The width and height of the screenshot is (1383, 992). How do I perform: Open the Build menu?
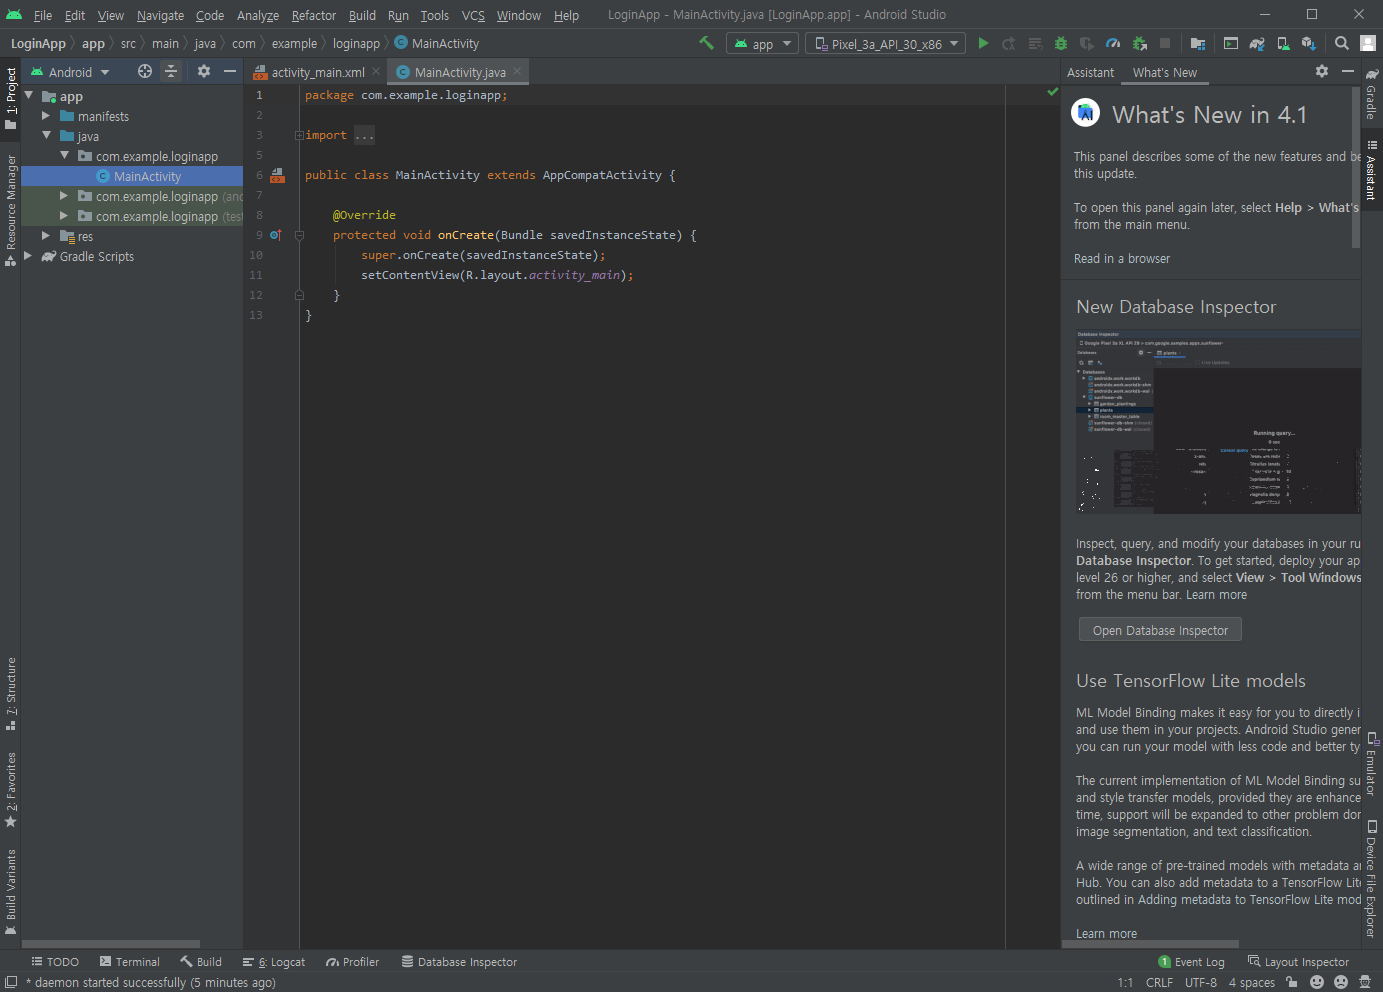click(362, 15)
